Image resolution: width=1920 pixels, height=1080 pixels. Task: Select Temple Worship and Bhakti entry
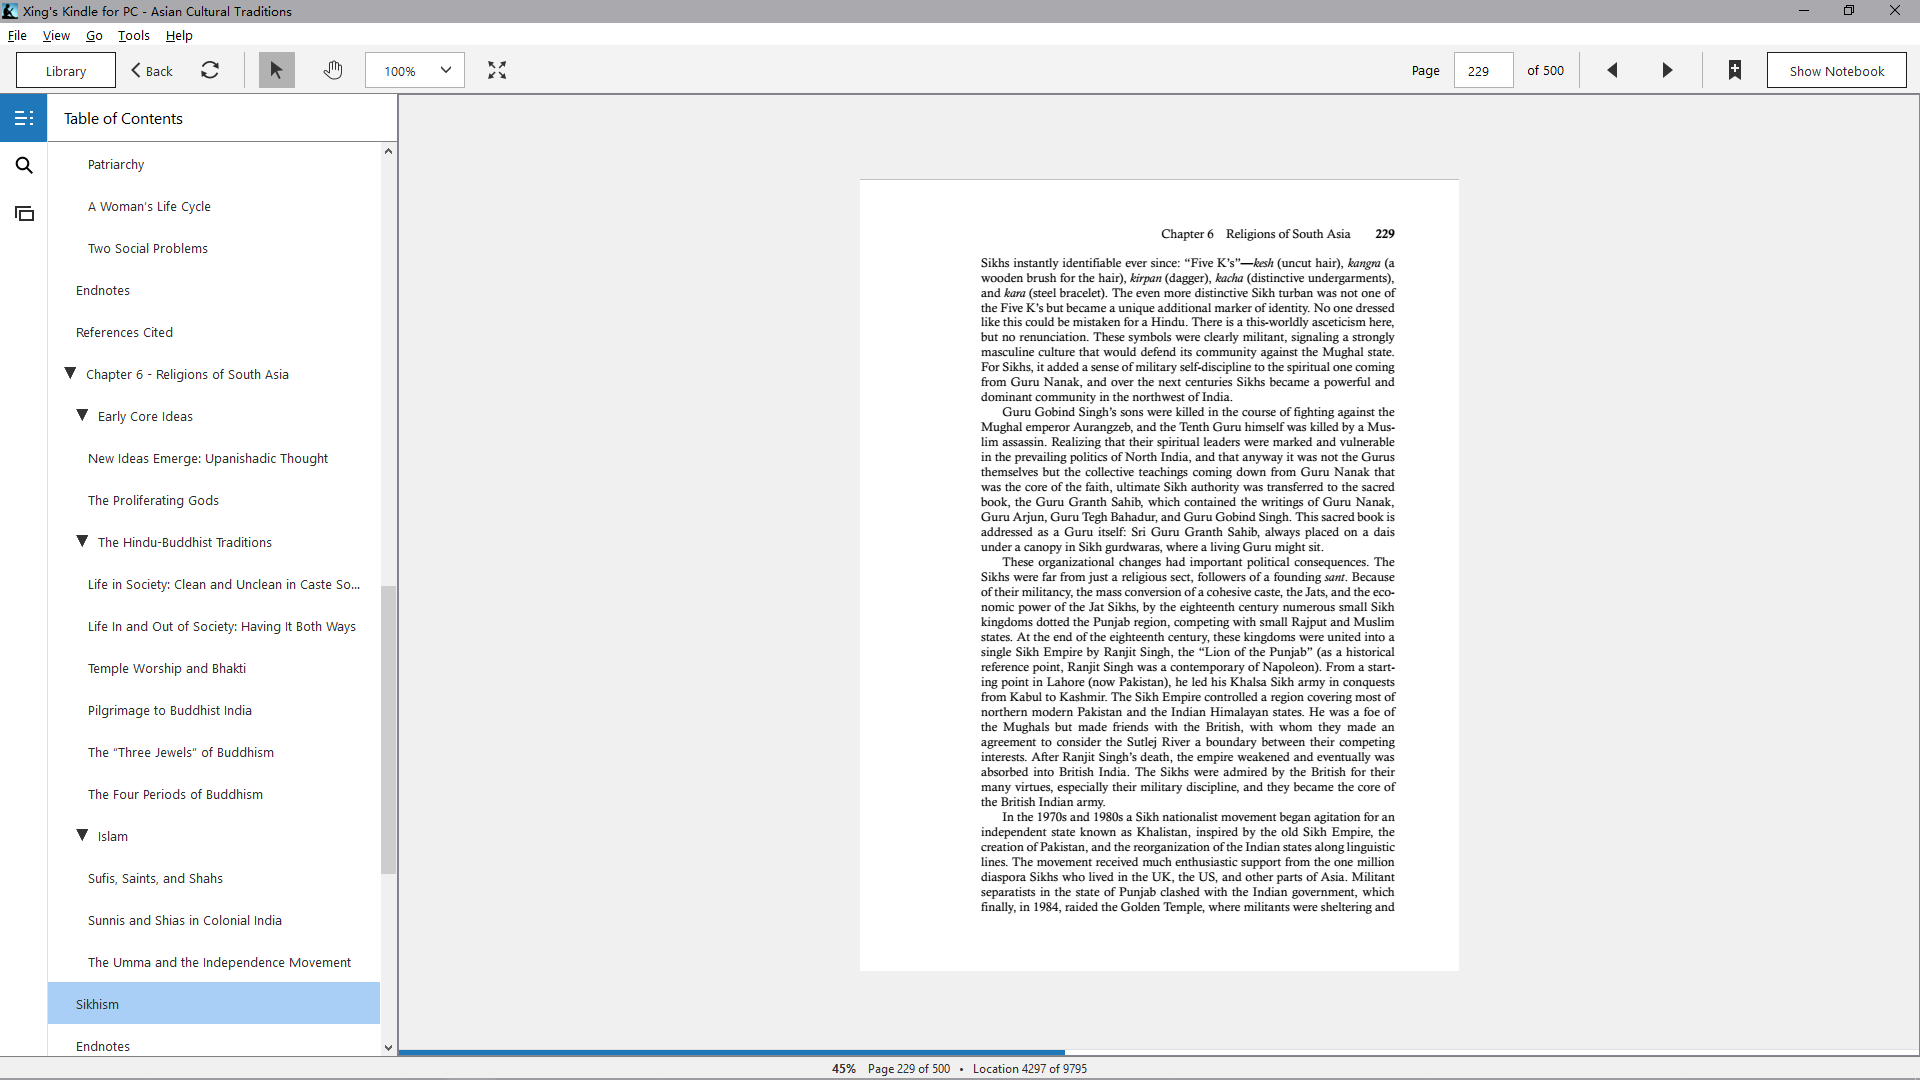[167, 668]
